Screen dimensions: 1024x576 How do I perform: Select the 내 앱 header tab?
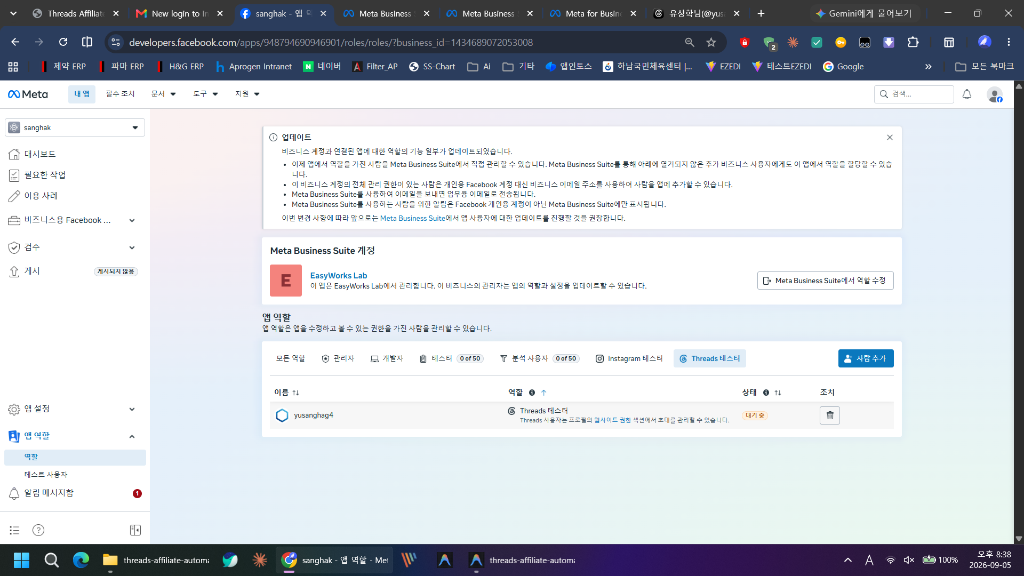[82, 94]
